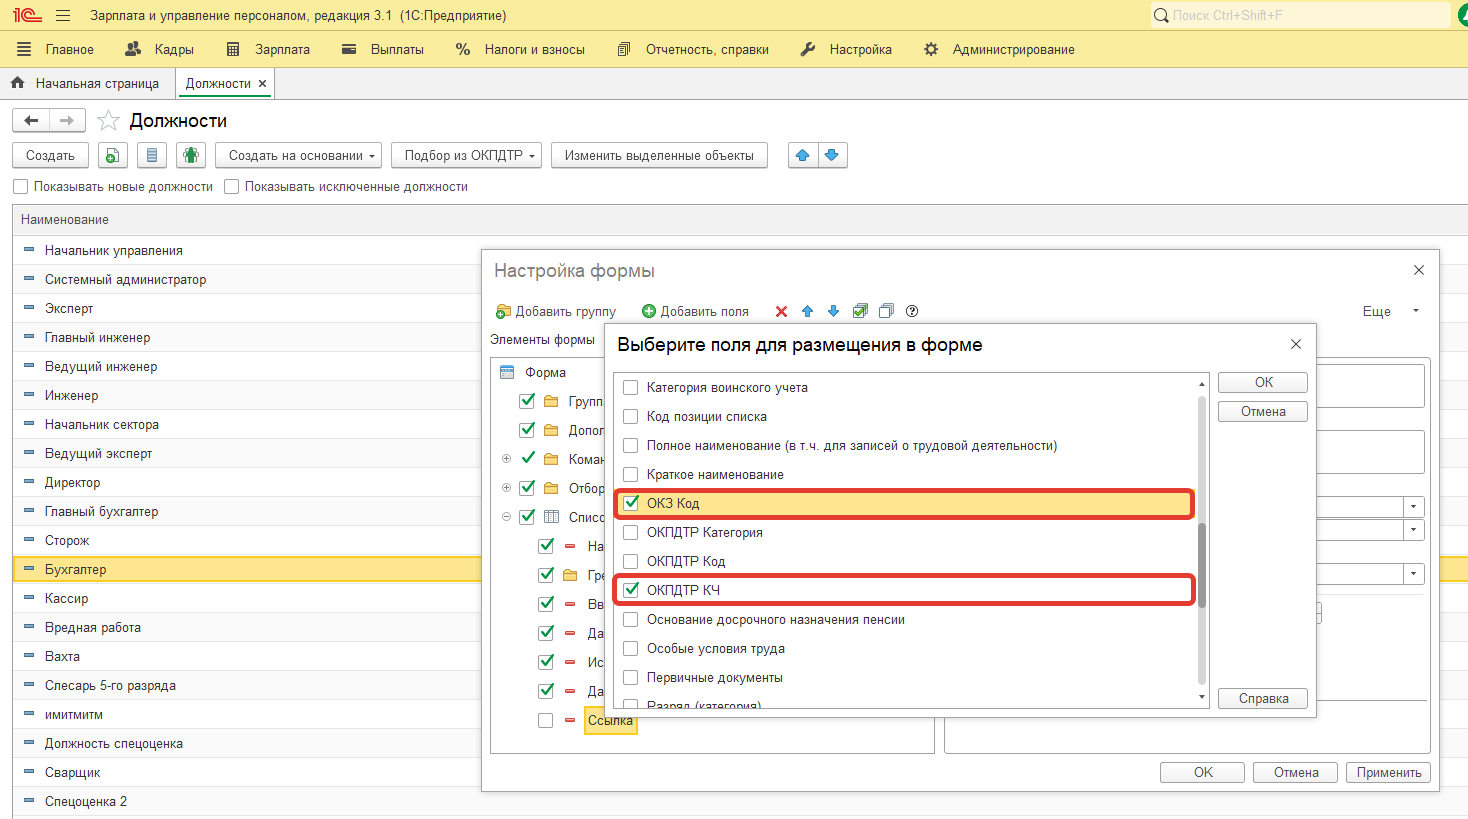Click the check-all icon in Настройка формы toolbar
Screen dimensions: 1468x819
[x=860, y=311]
